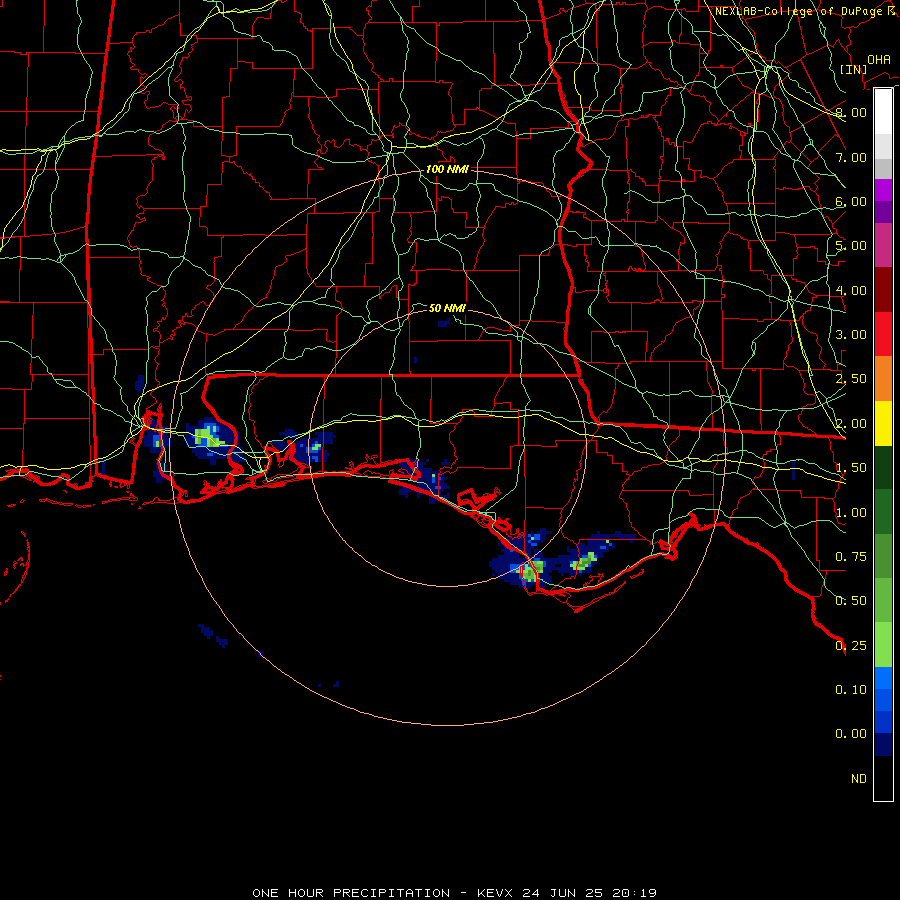Click the 1.00 legend value
900x900 pixels.
click(851, 513)
